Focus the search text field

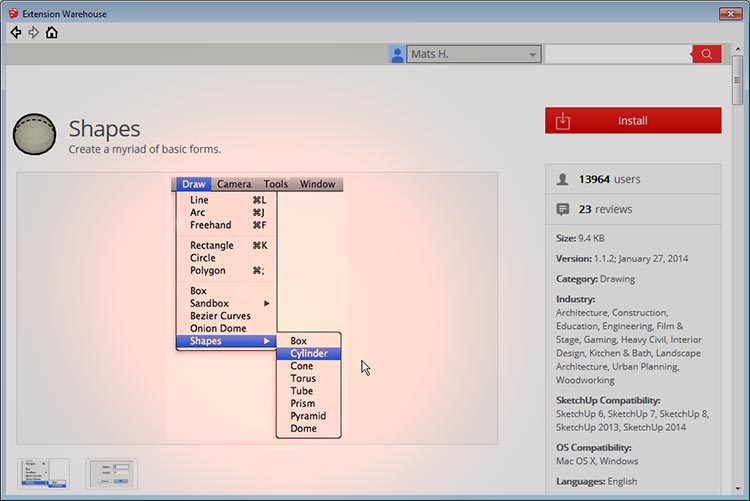click(618, 54)
